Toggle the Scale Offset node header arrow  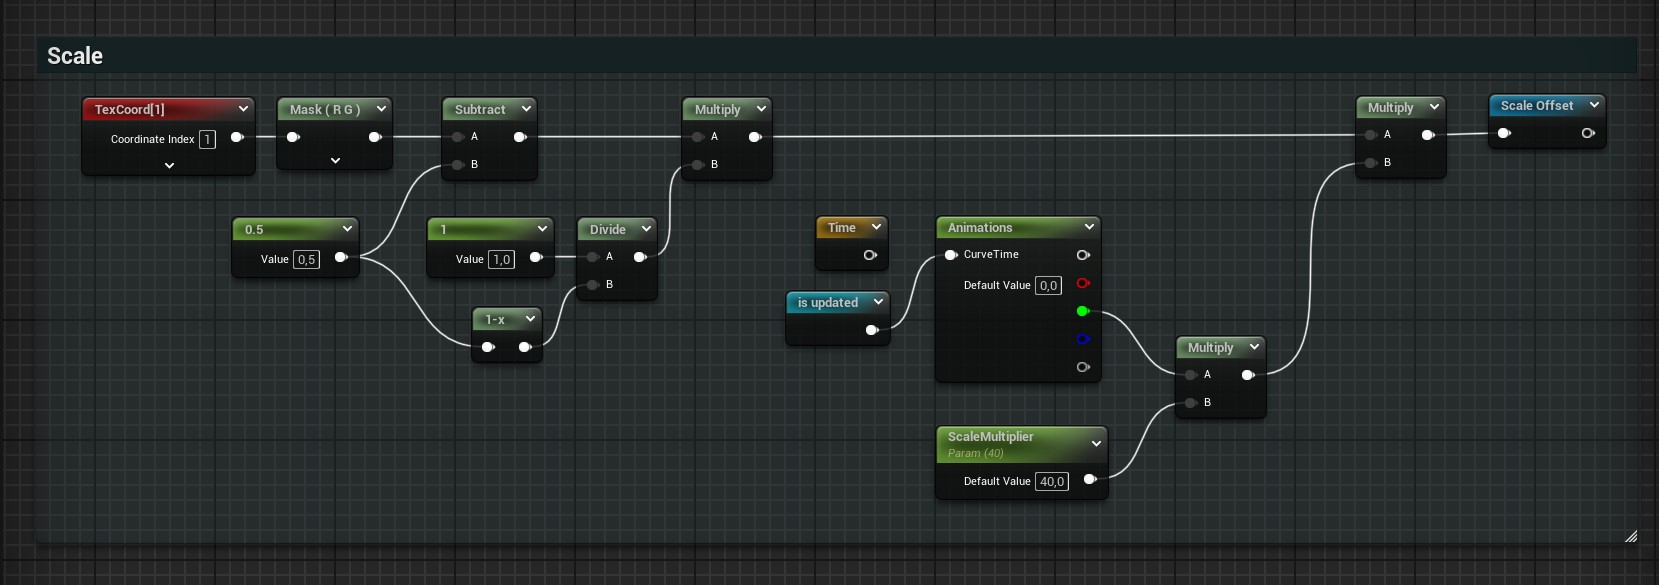[1594, 105]
